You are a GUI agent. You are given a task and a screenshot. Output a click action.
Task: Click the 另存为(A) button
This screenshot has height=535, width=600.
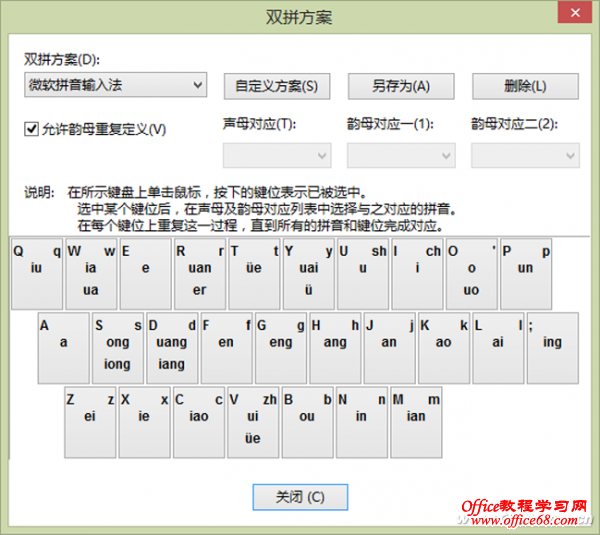401,86
